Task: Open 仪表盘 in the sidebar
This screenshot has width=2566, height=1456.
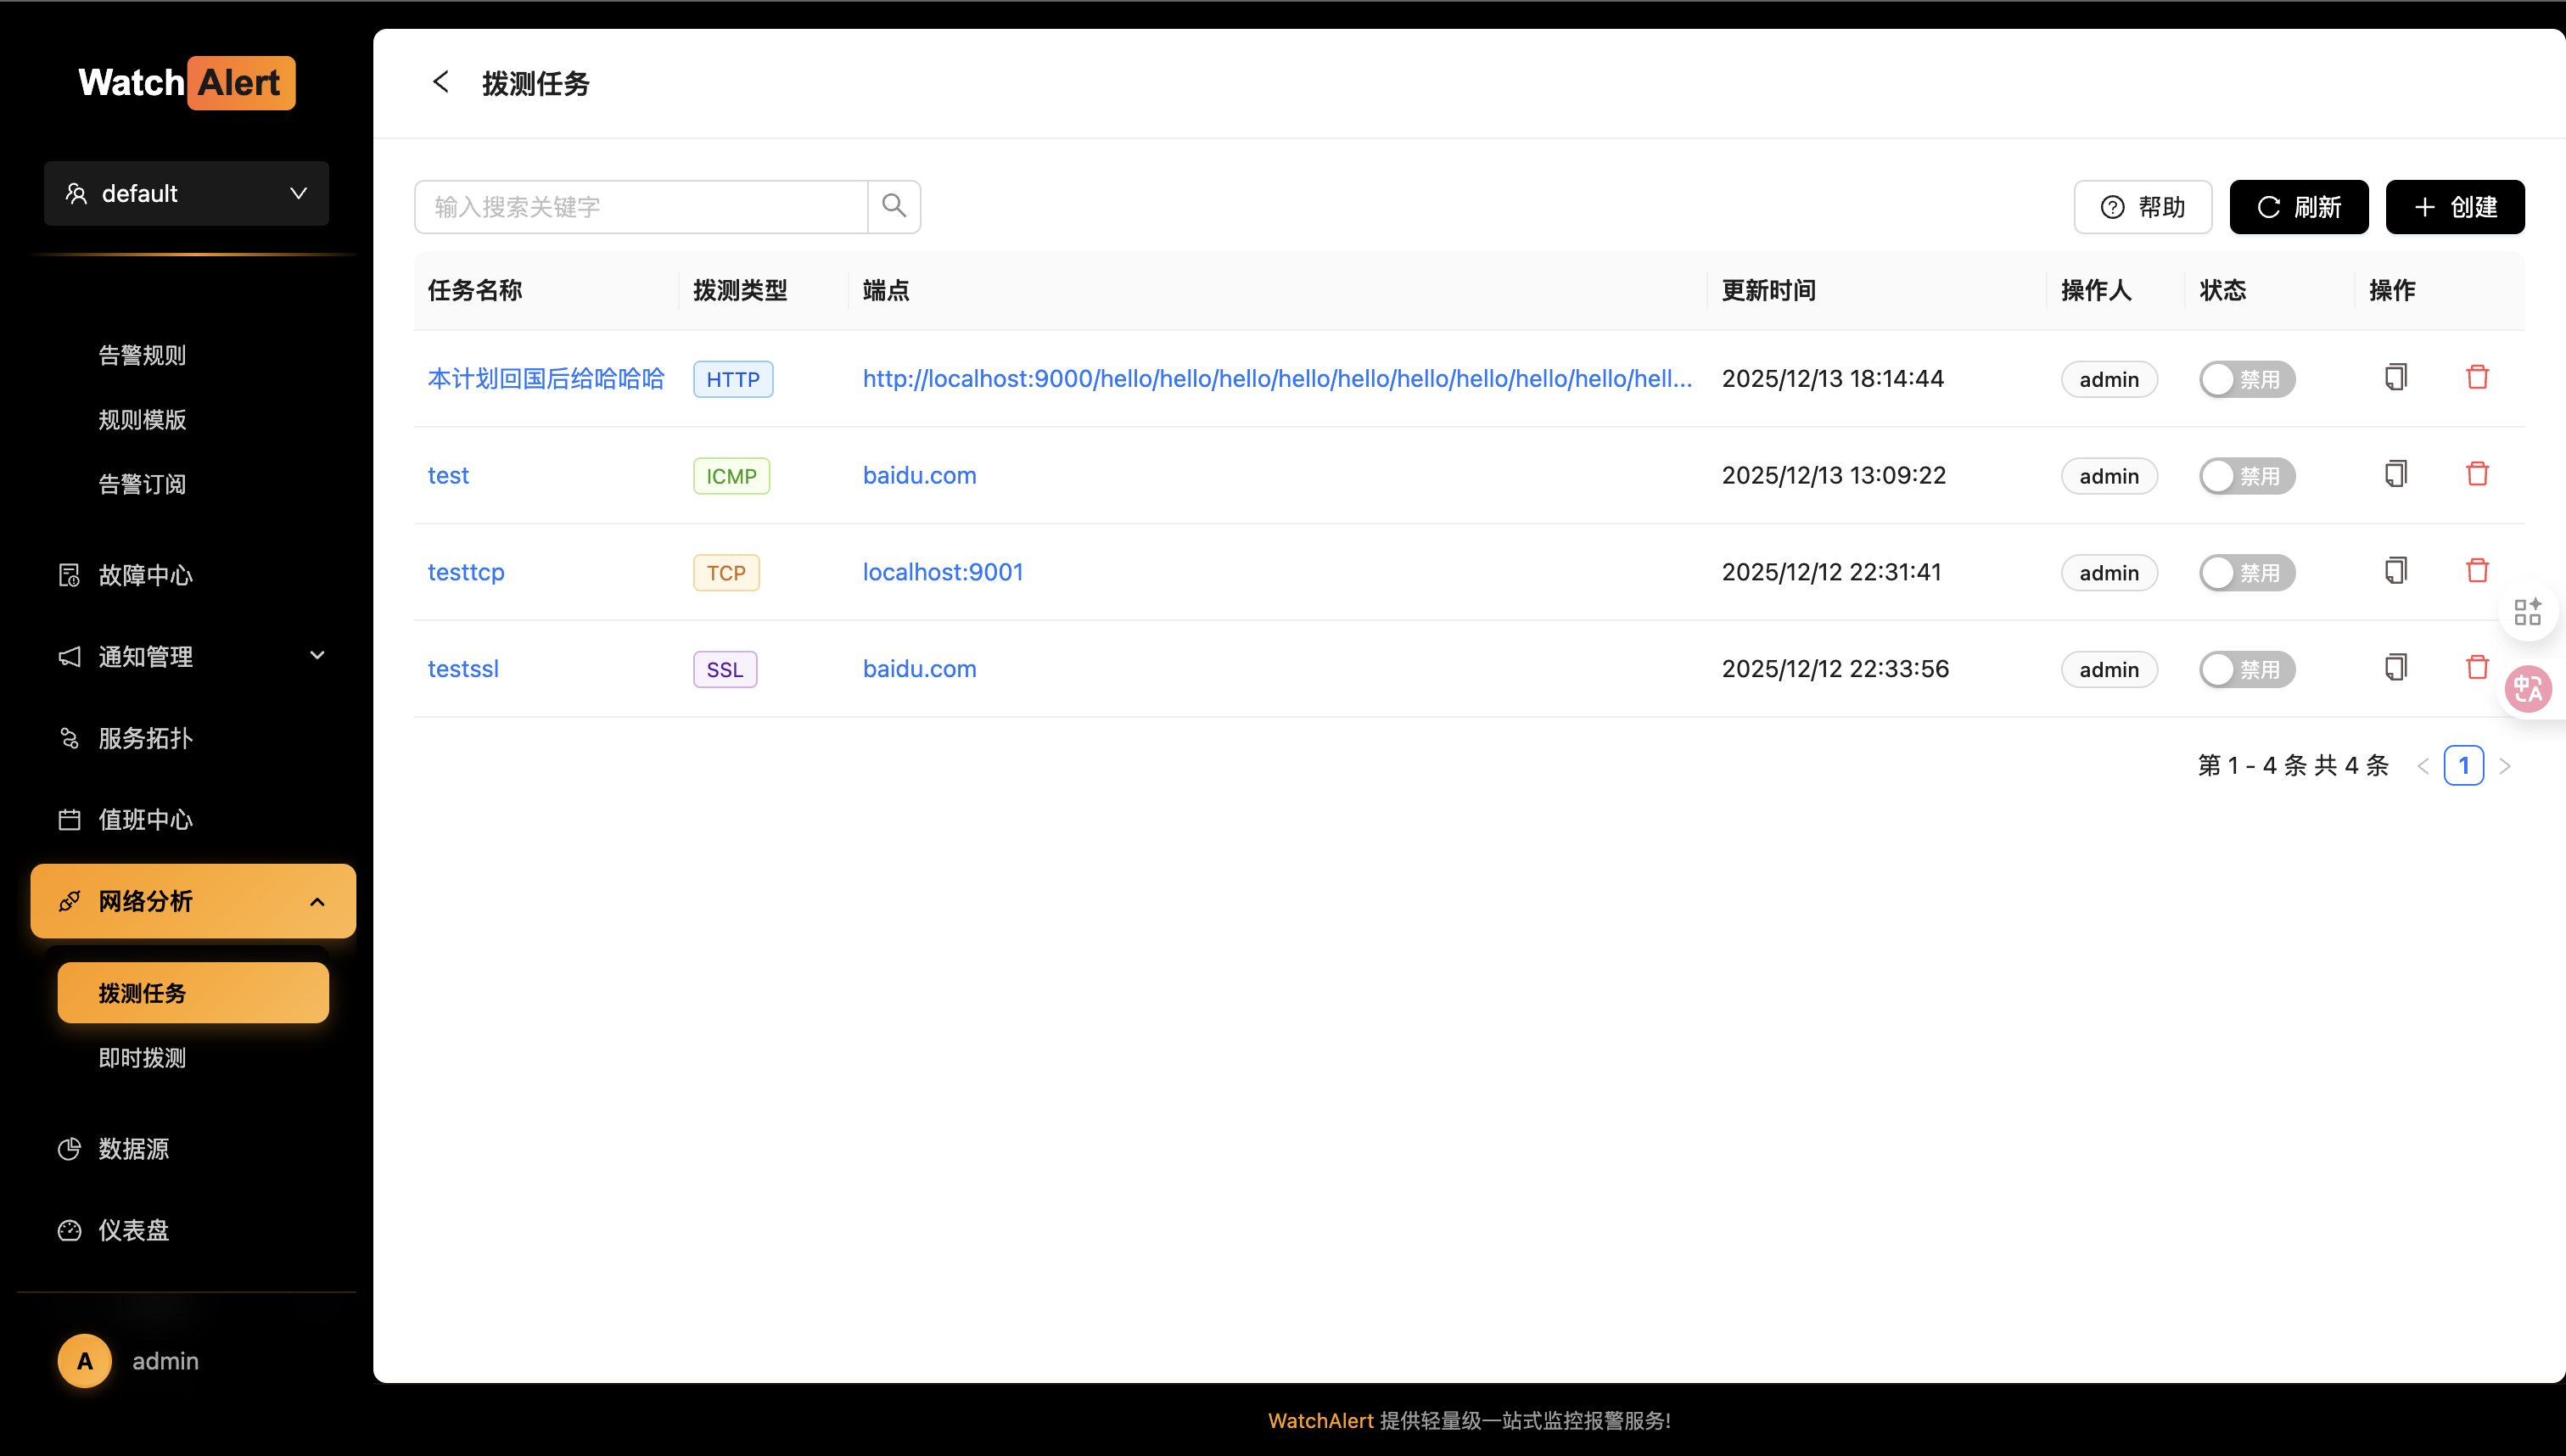Action: click(x=192, y=1230)
